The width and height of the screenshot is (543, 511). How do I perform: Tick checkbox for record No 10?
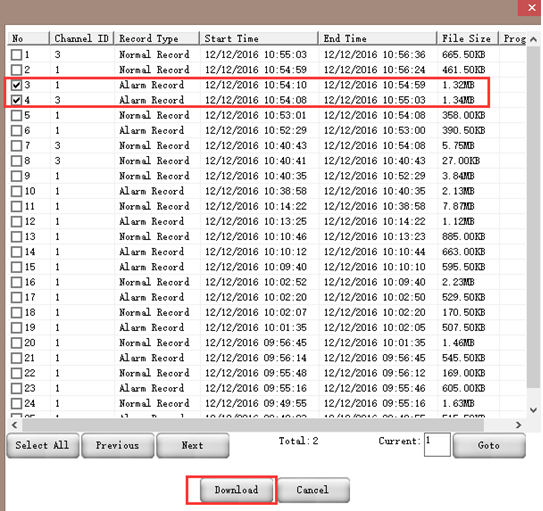[16, 191]
